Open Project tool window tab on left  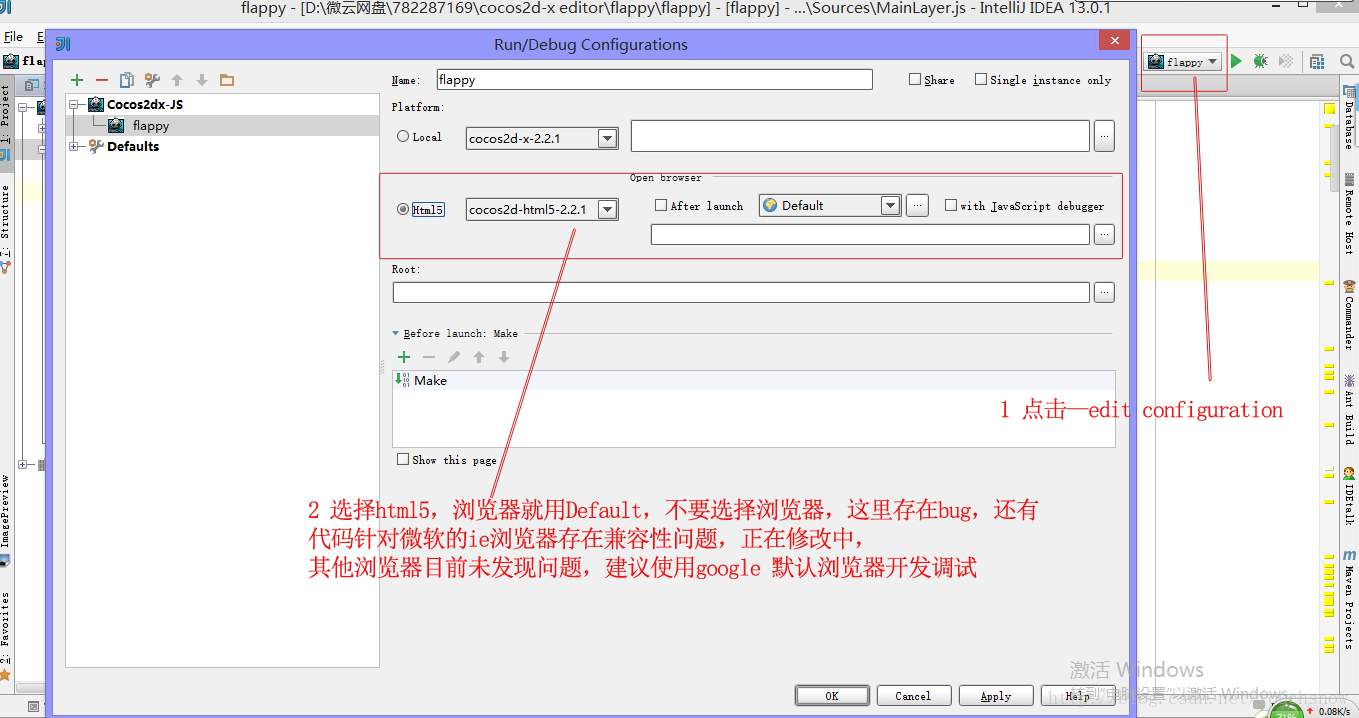[x=6, y=122]
